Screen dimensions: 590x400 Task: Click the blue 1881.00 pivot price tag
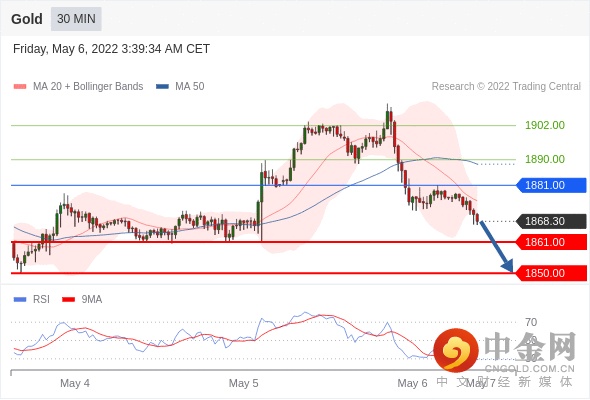[x=552, y=185]
